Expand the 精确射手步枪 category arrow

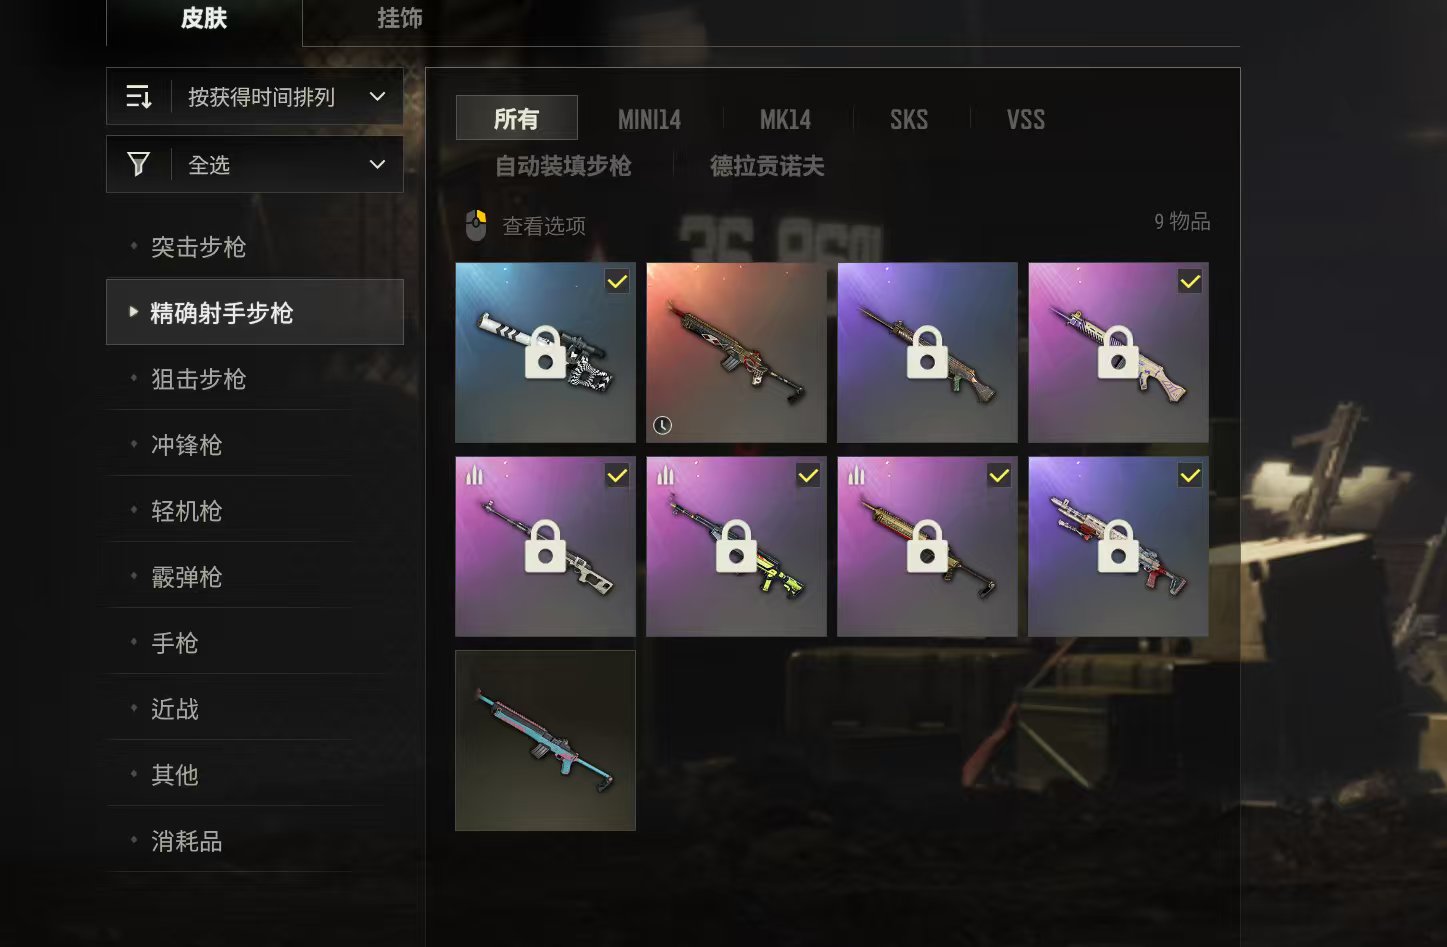(134, 312)
